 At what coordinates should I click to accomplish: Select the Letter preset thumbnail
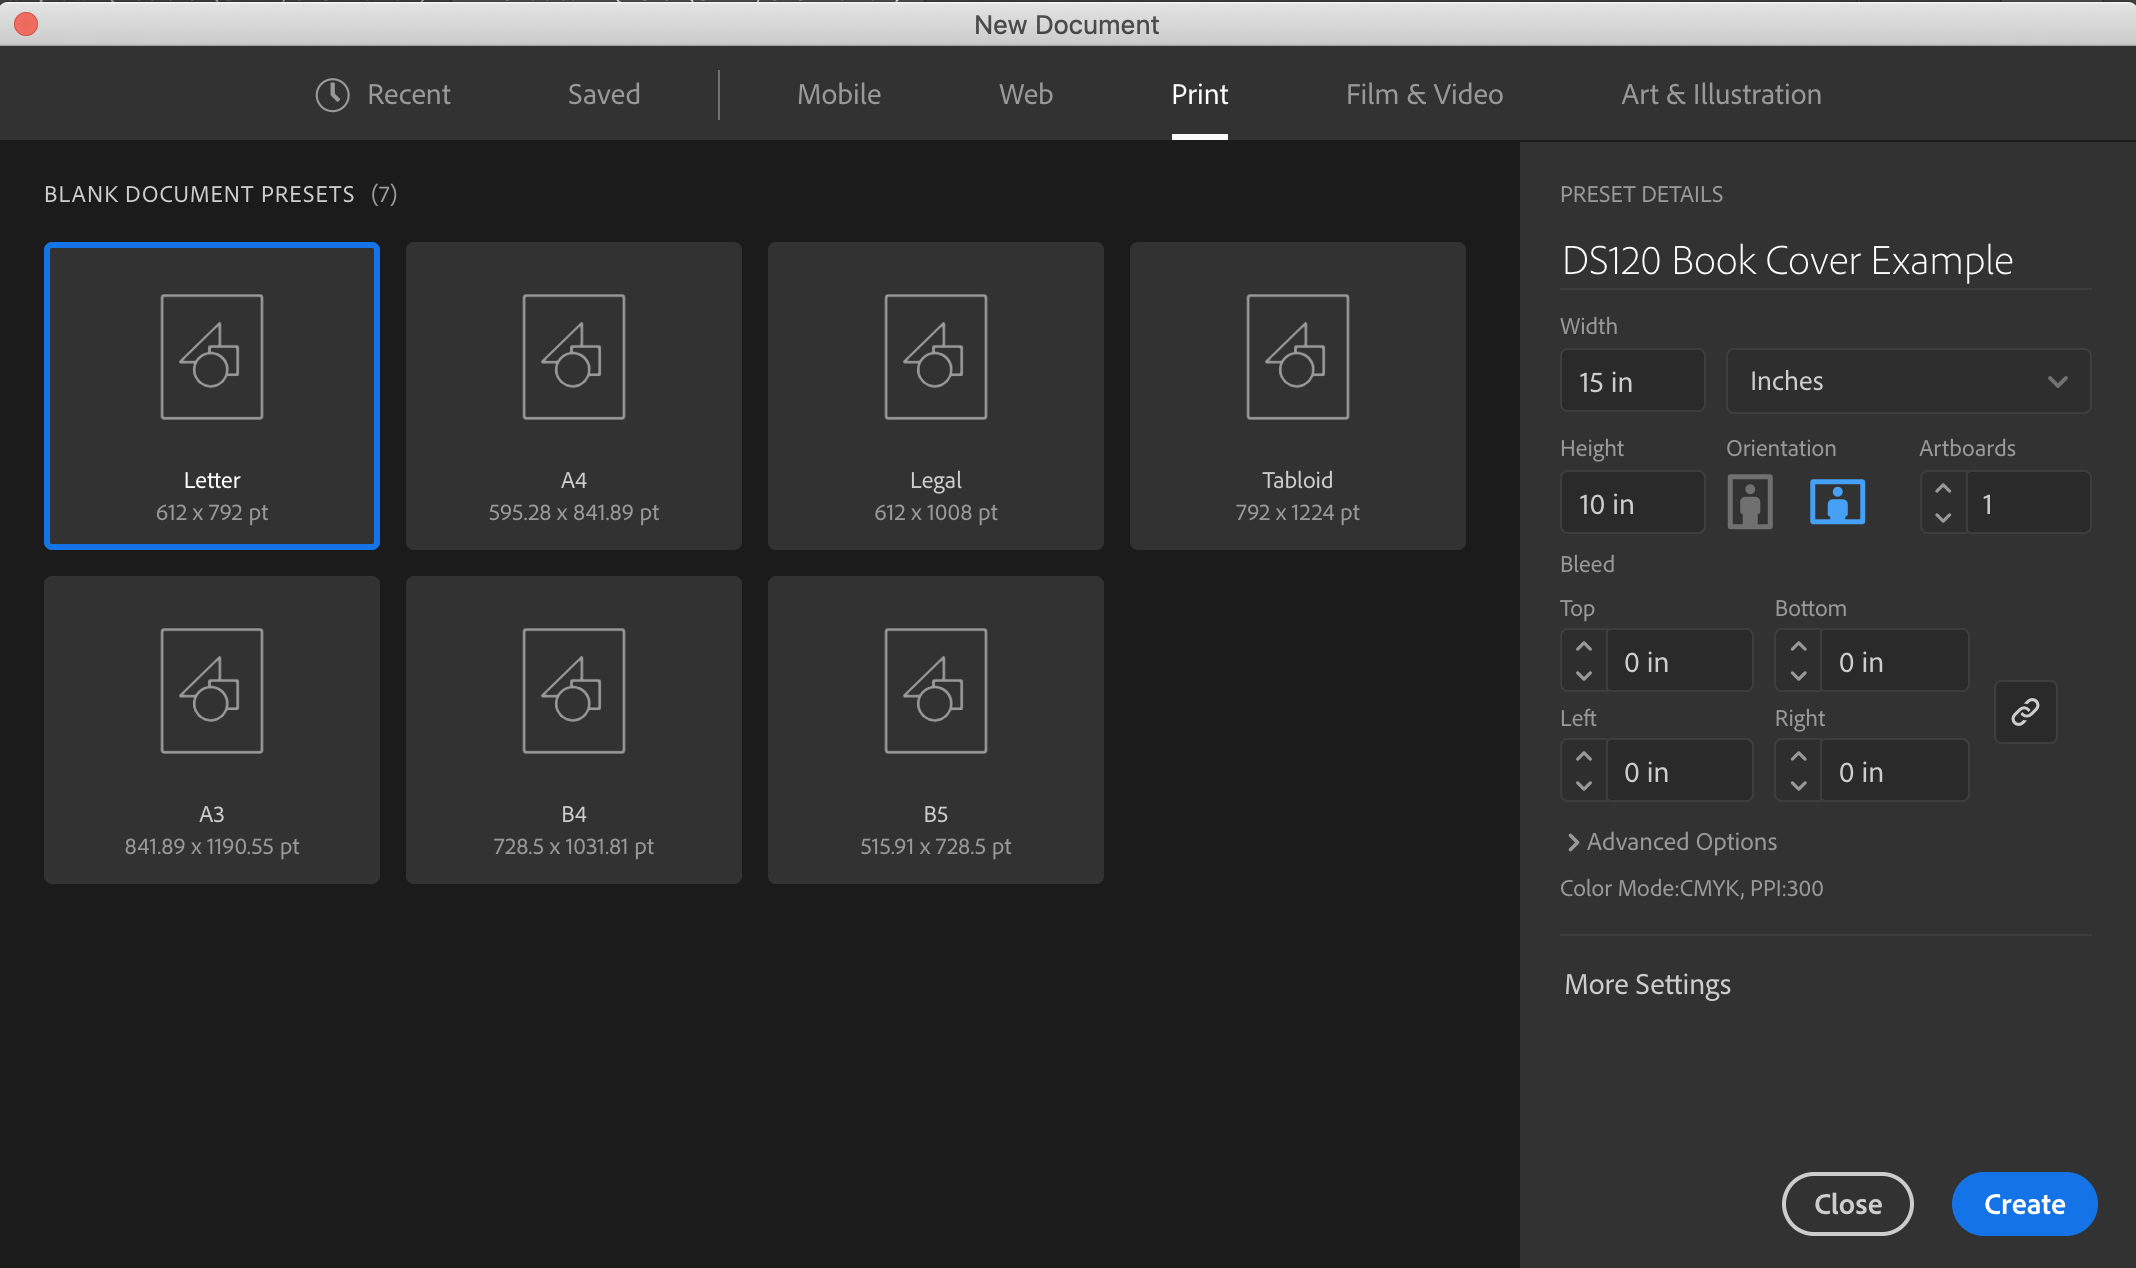pos(211,395)
